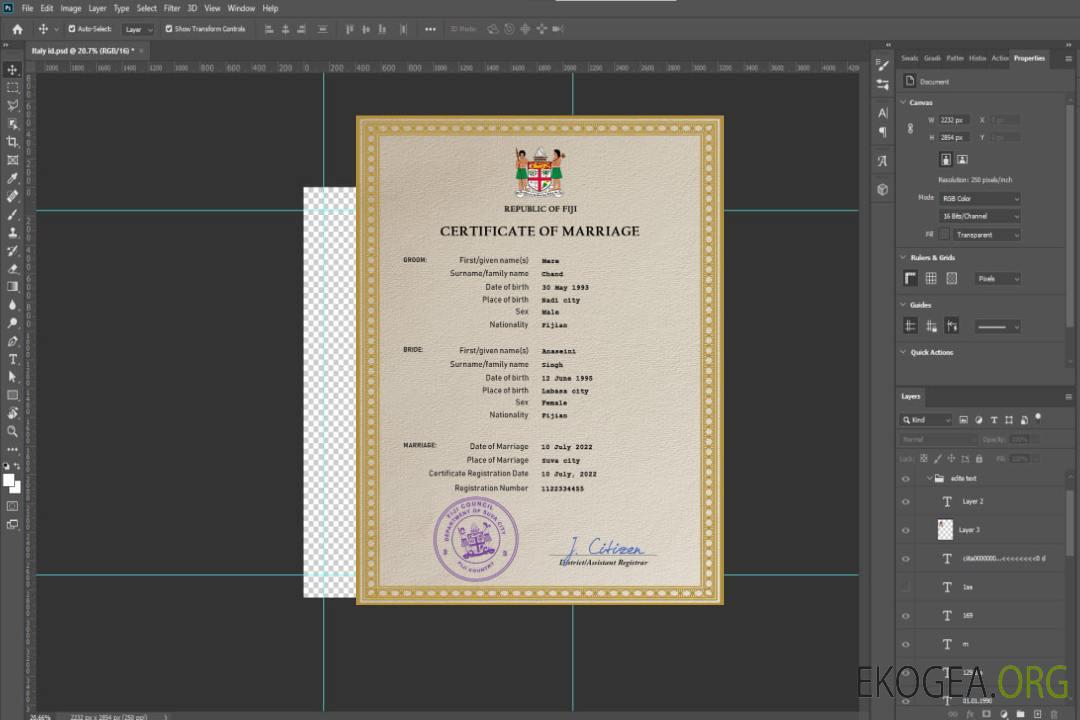Select the Brush tool
Viewport: 1080px width, 720px height.
12,215
